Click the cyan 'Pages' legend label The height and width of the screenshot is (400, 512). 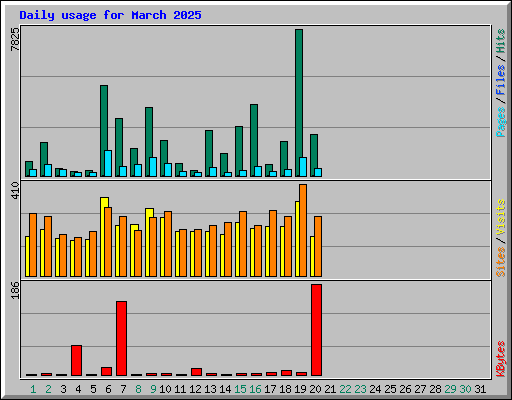500,122
